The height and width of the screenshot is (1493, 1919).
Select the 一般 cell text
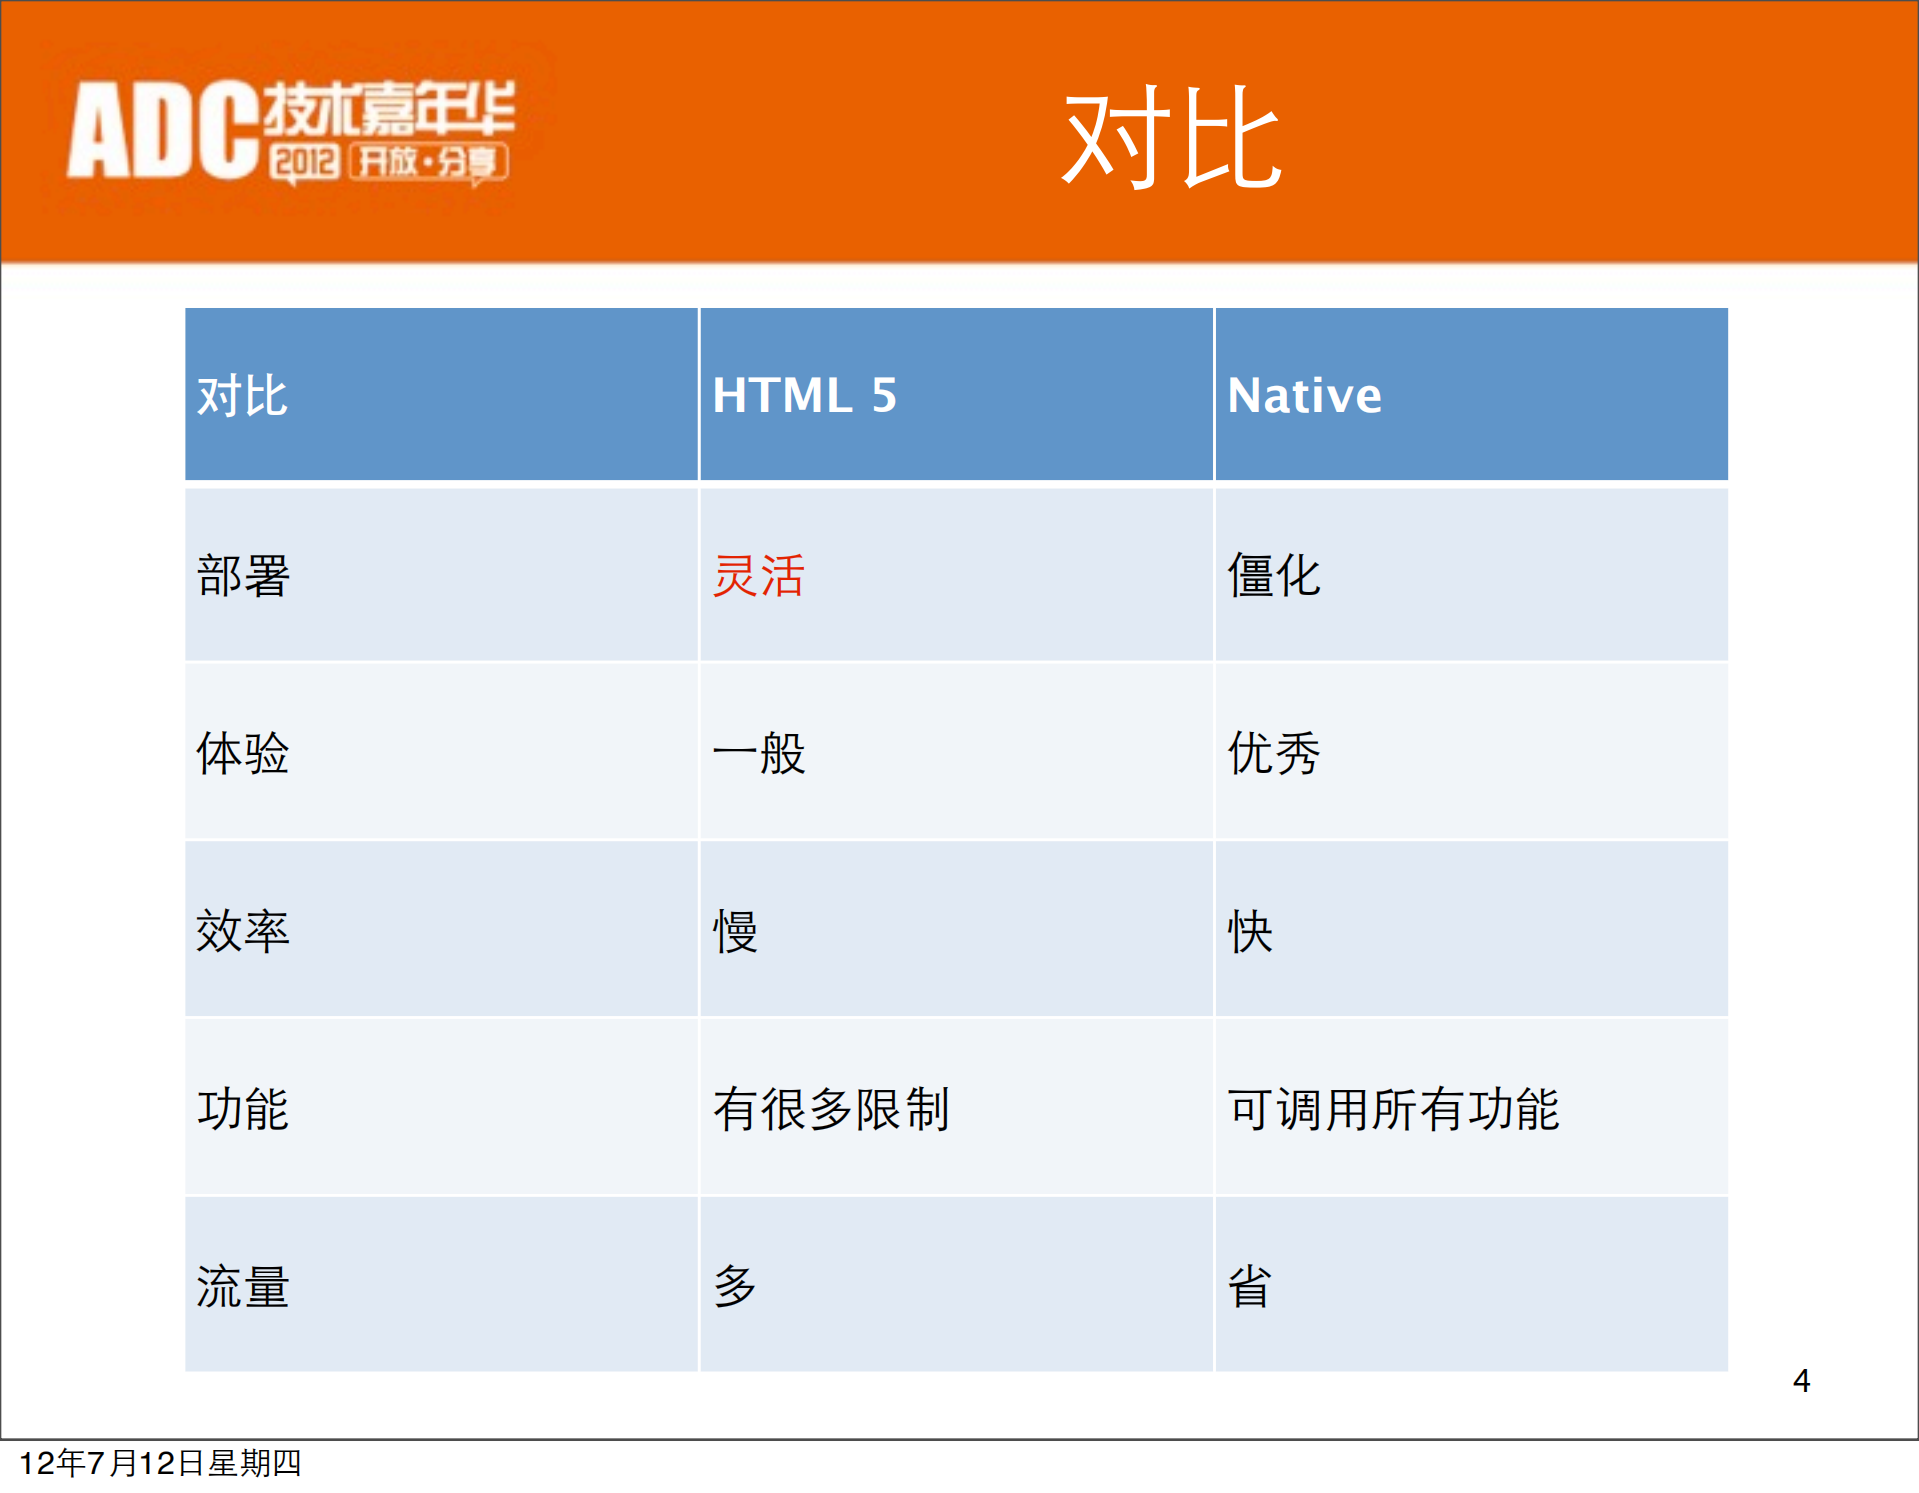(759, 755)
